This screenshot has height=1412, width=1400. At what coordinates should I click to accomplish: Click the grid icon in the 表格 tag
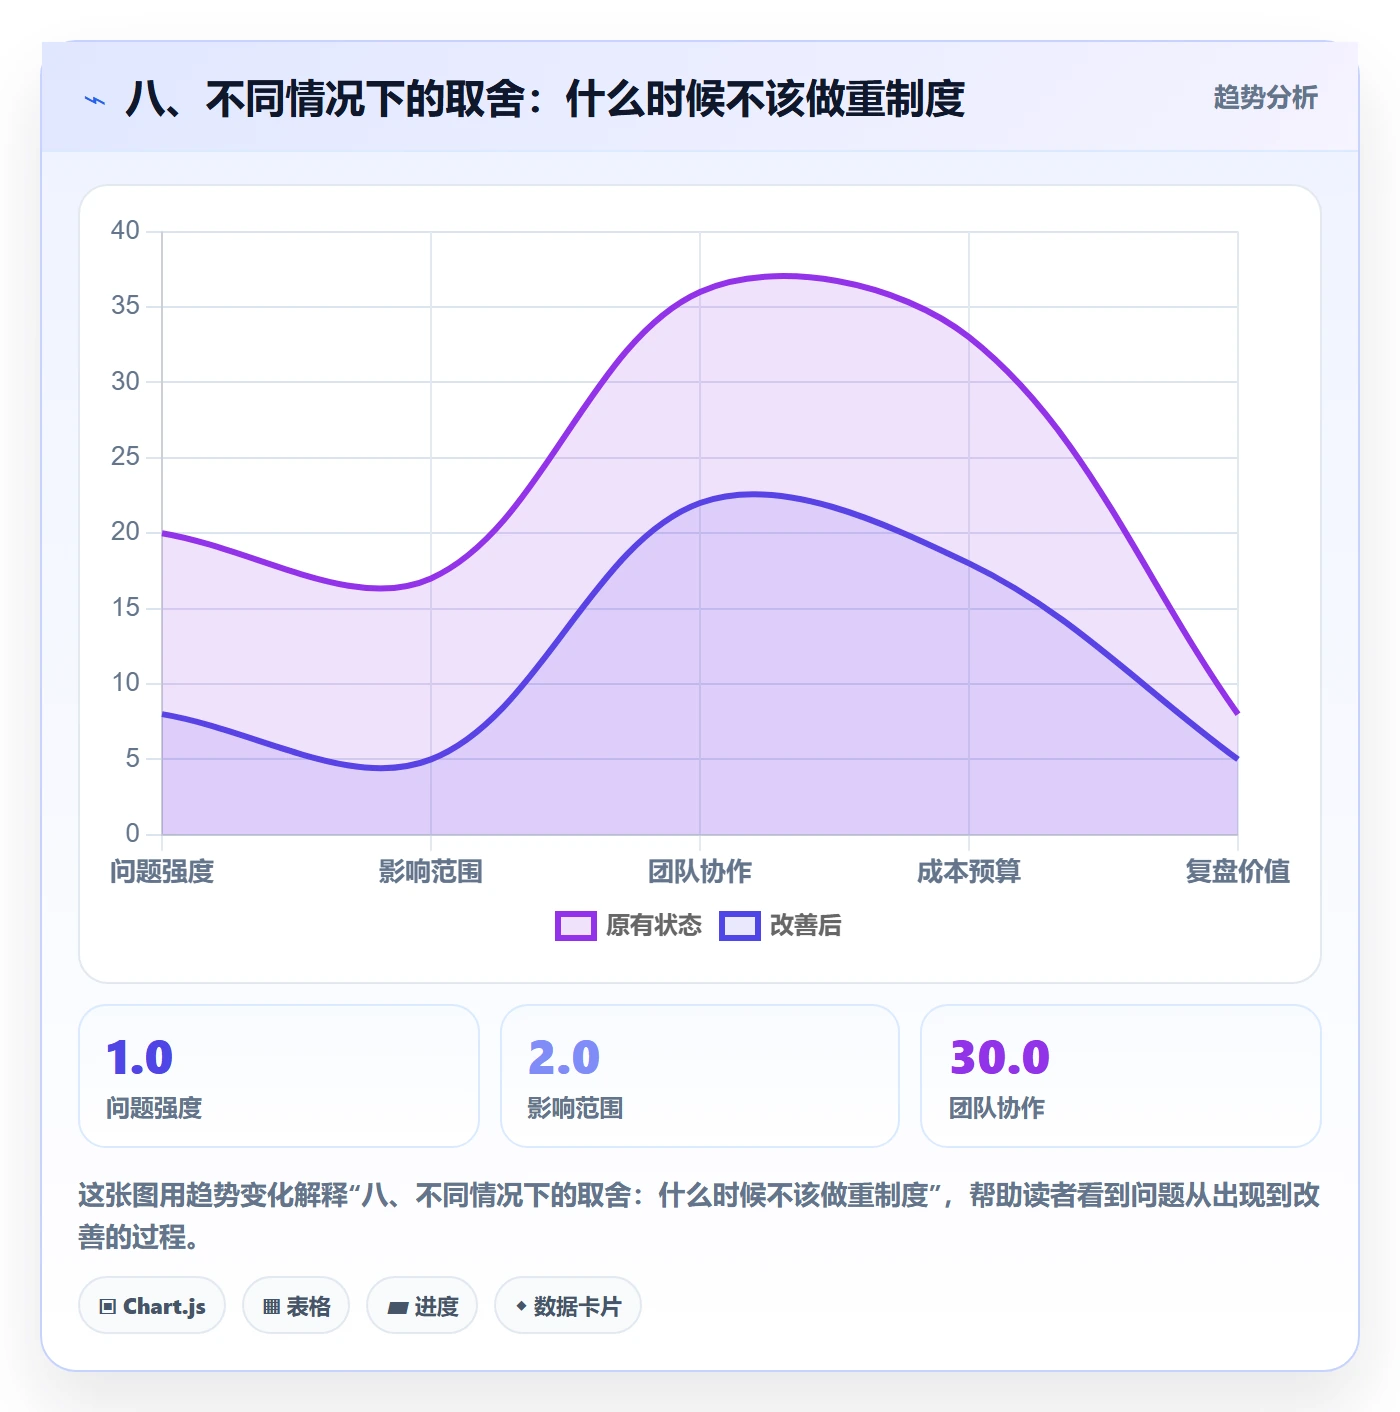(x=271, y=1307)
